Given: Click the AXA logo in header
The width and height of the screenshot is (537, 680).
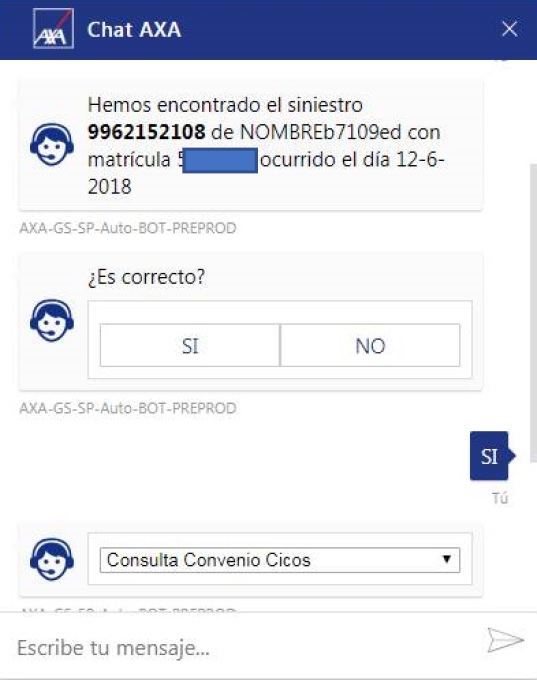Looking at the screenshot, I should click(53, 29).
